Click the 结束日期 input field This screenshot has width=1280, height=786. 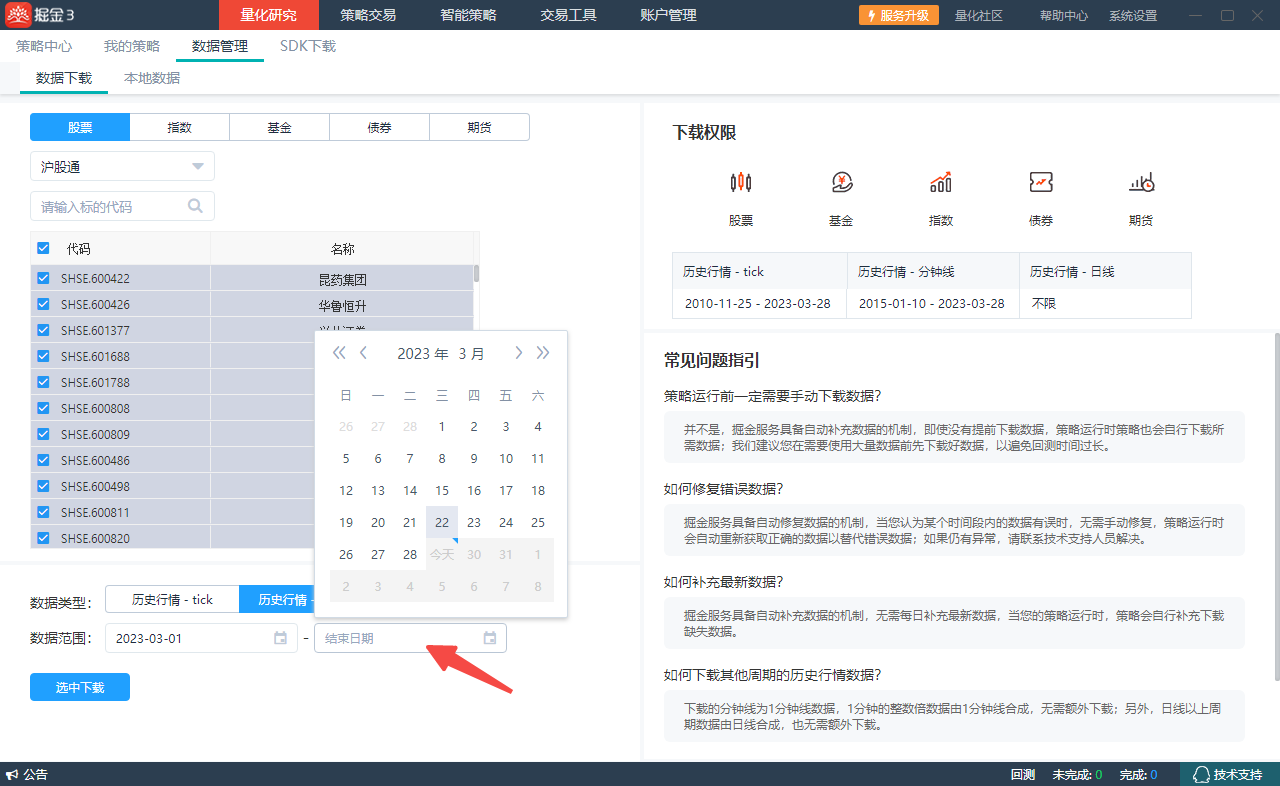[410, 638]
